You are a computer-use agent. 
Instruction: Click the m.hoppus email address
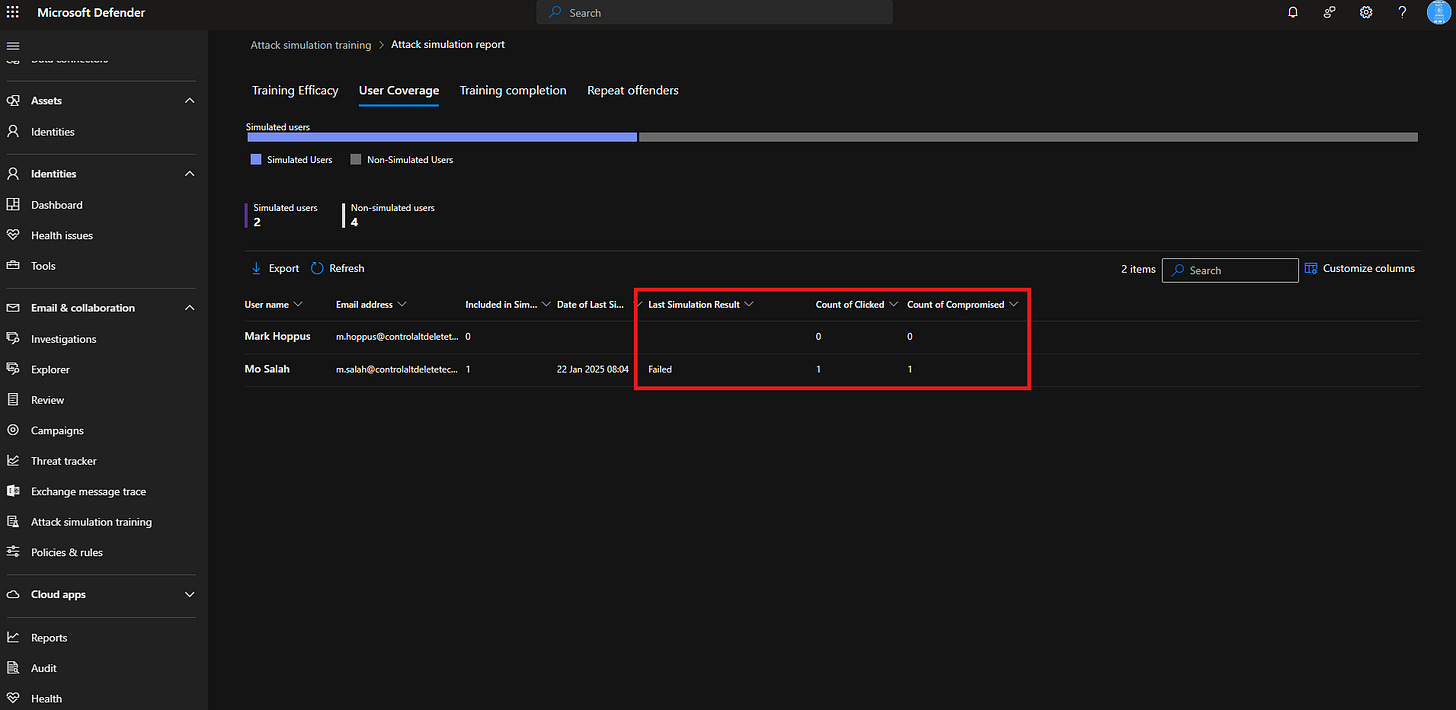pos(397,337)
